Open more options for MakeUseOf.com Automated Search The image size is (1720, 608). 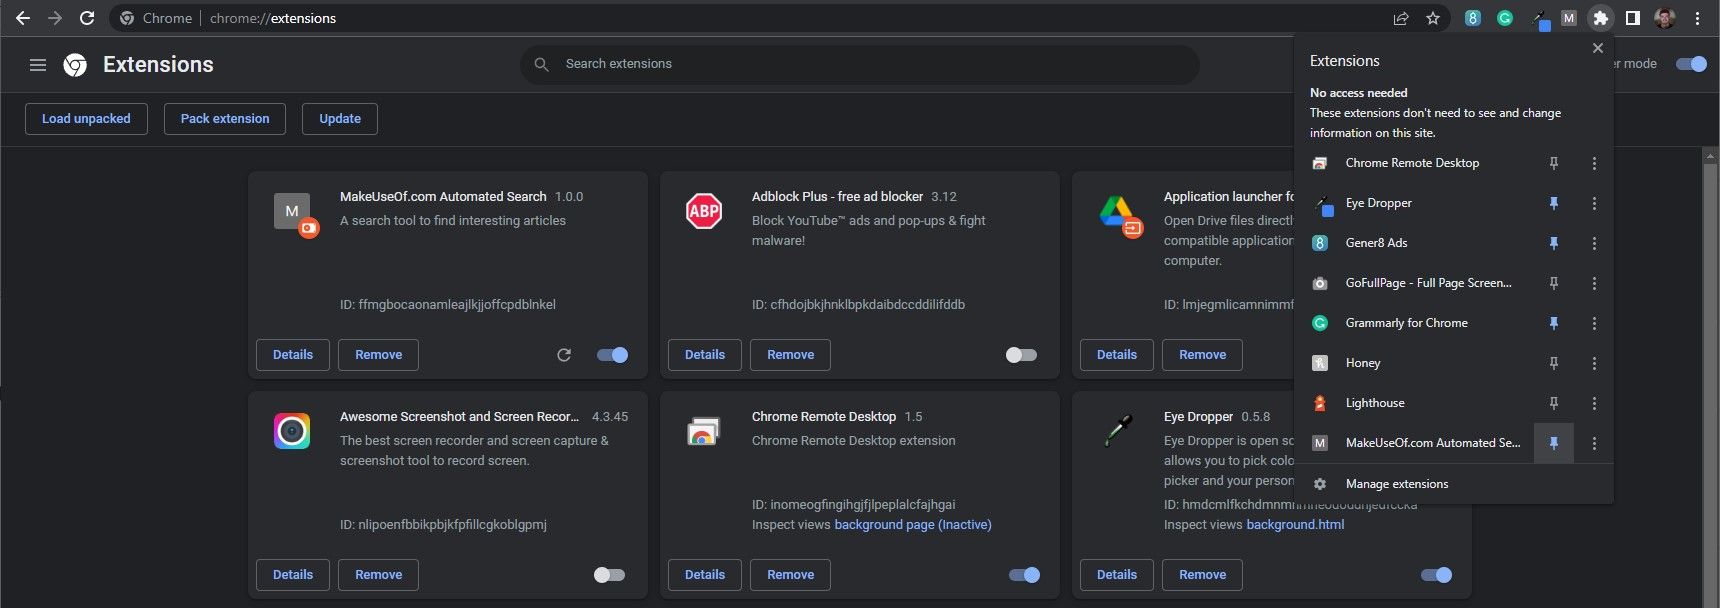pos(1594,443)
